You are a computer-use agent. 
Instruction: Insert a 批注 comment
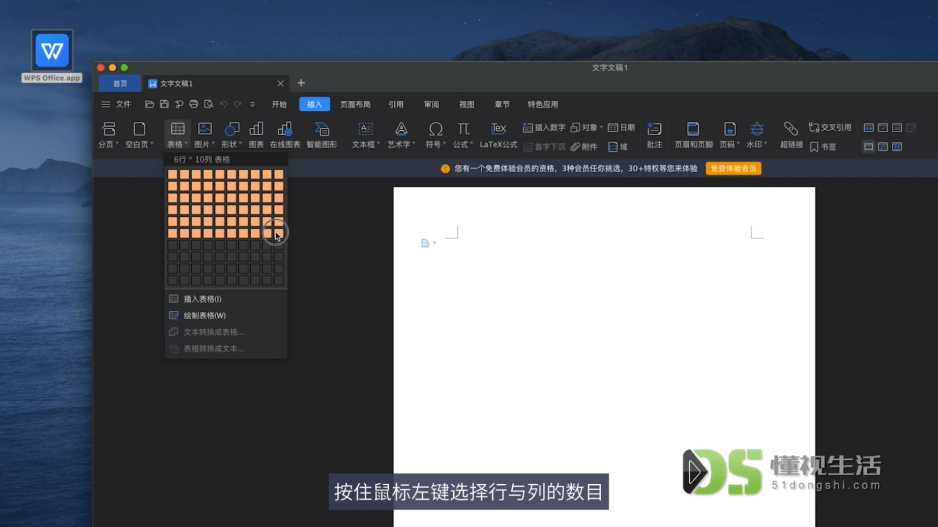pos(654,134)
